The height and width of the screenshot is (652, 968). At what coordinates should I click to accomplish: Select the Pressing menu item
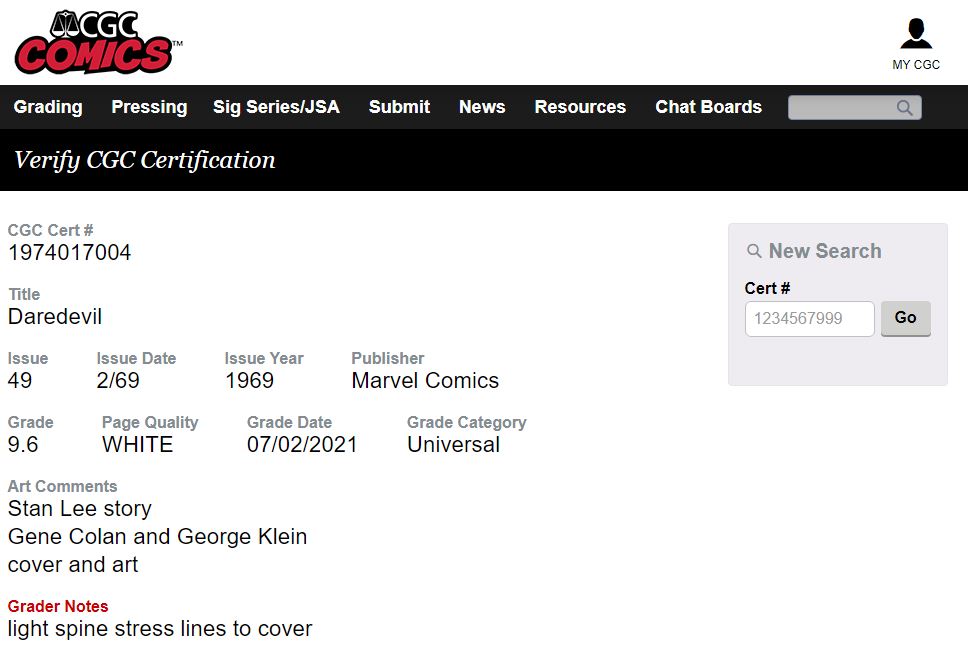[x=149, y=107]
